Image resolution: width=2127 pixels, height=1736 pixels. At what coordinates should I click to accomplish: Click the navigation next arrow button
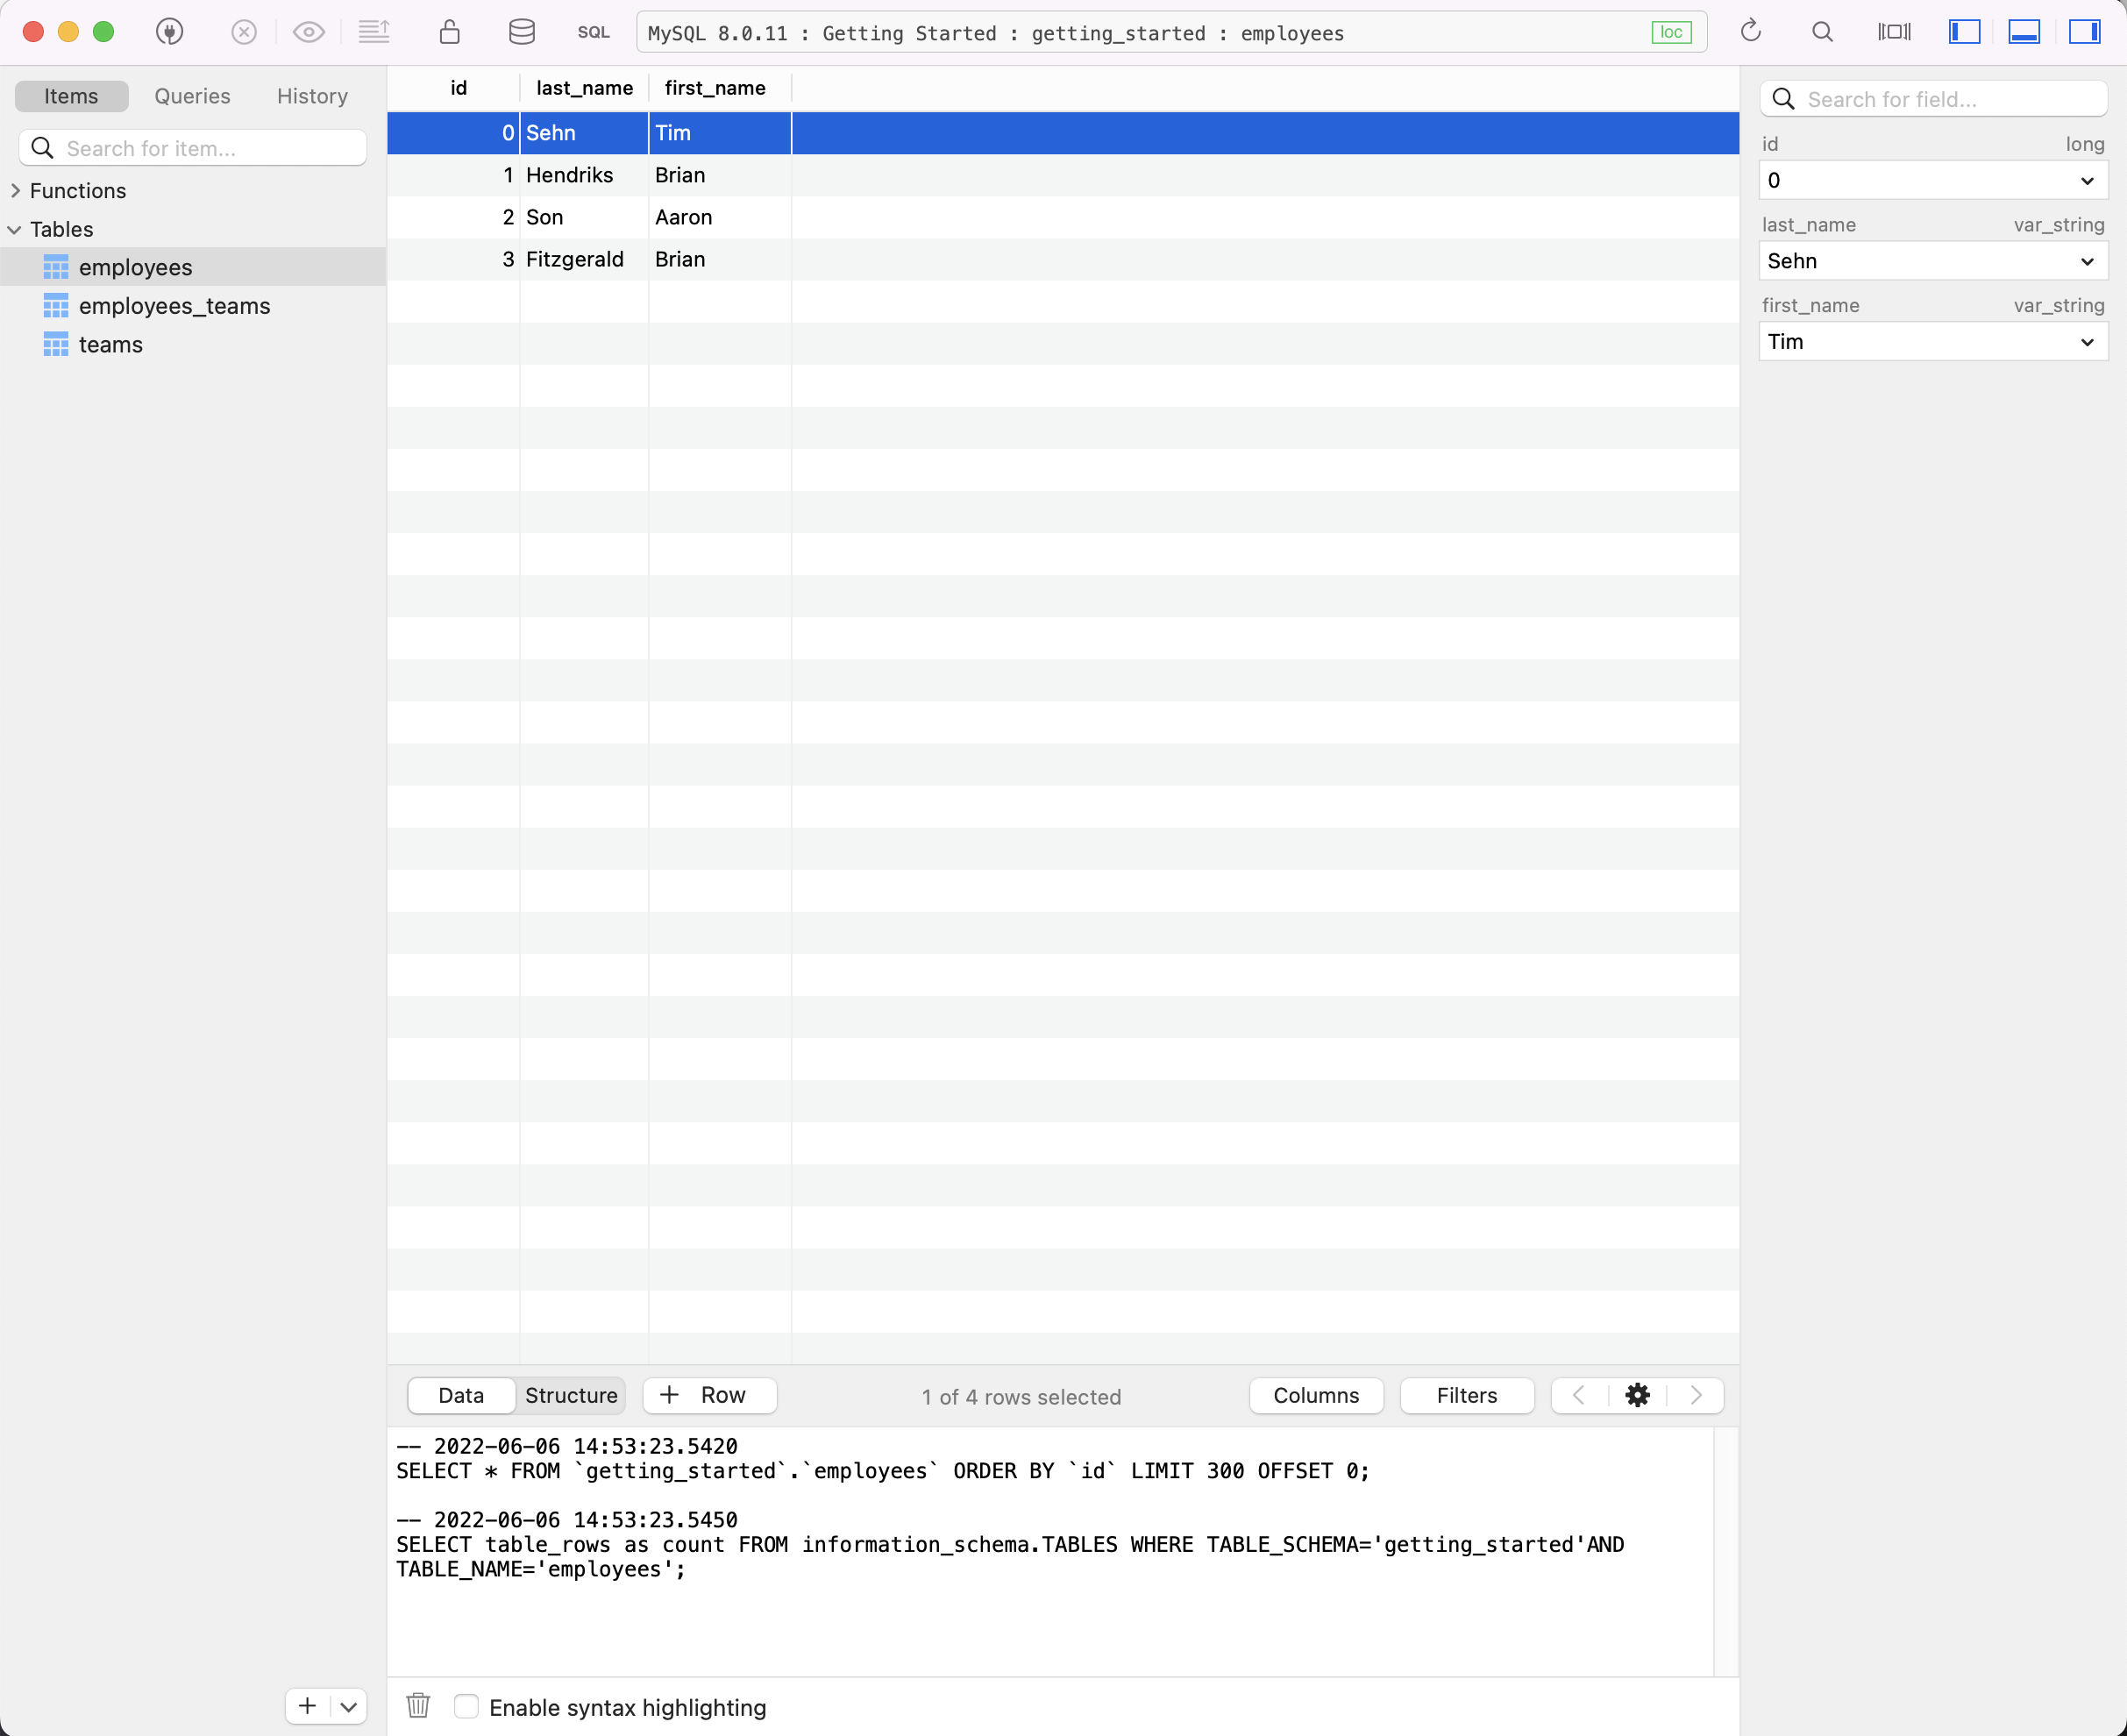(1696, 1395)
